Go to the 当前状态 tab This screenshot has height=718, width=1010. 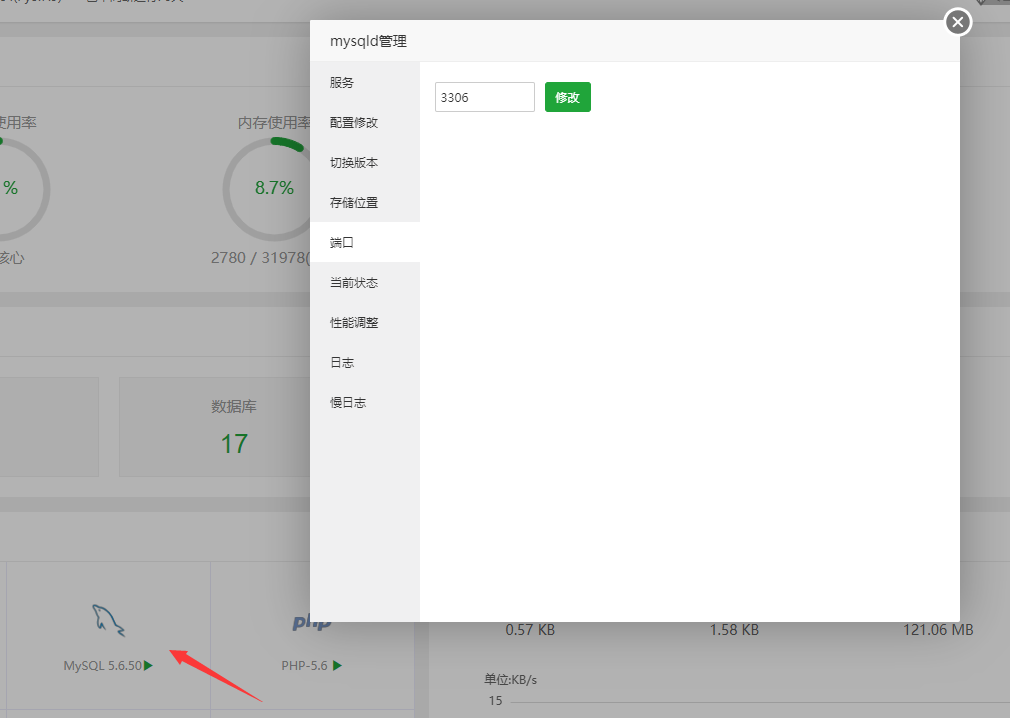point(365,282)
